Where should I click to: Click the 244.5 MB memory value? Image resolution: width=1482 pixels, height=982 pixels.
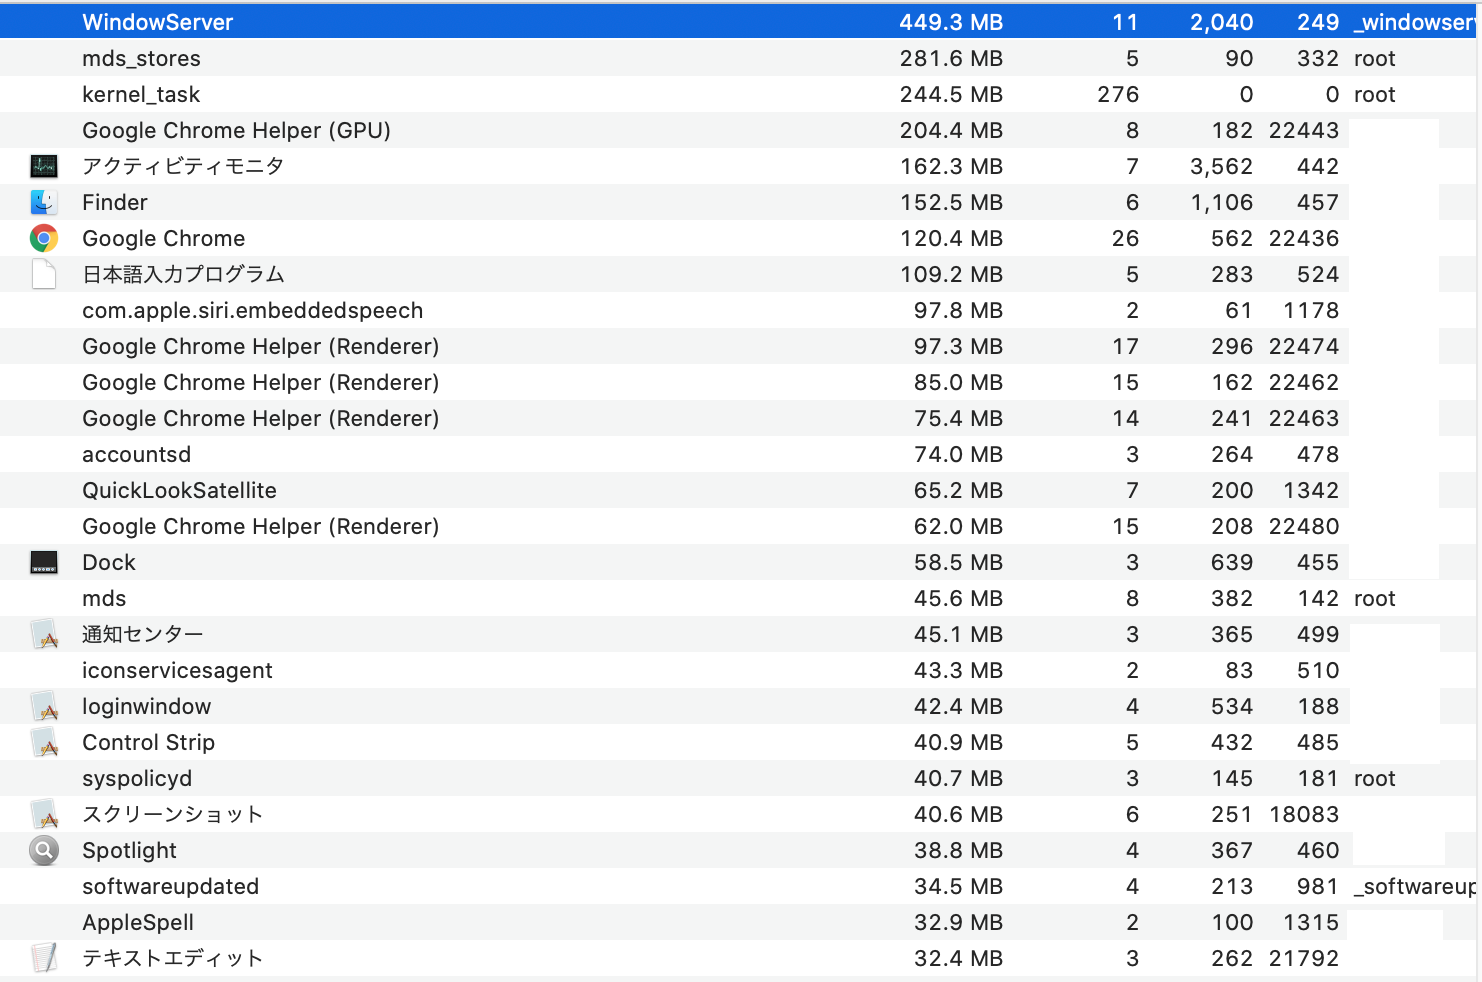tap(951, 94)
